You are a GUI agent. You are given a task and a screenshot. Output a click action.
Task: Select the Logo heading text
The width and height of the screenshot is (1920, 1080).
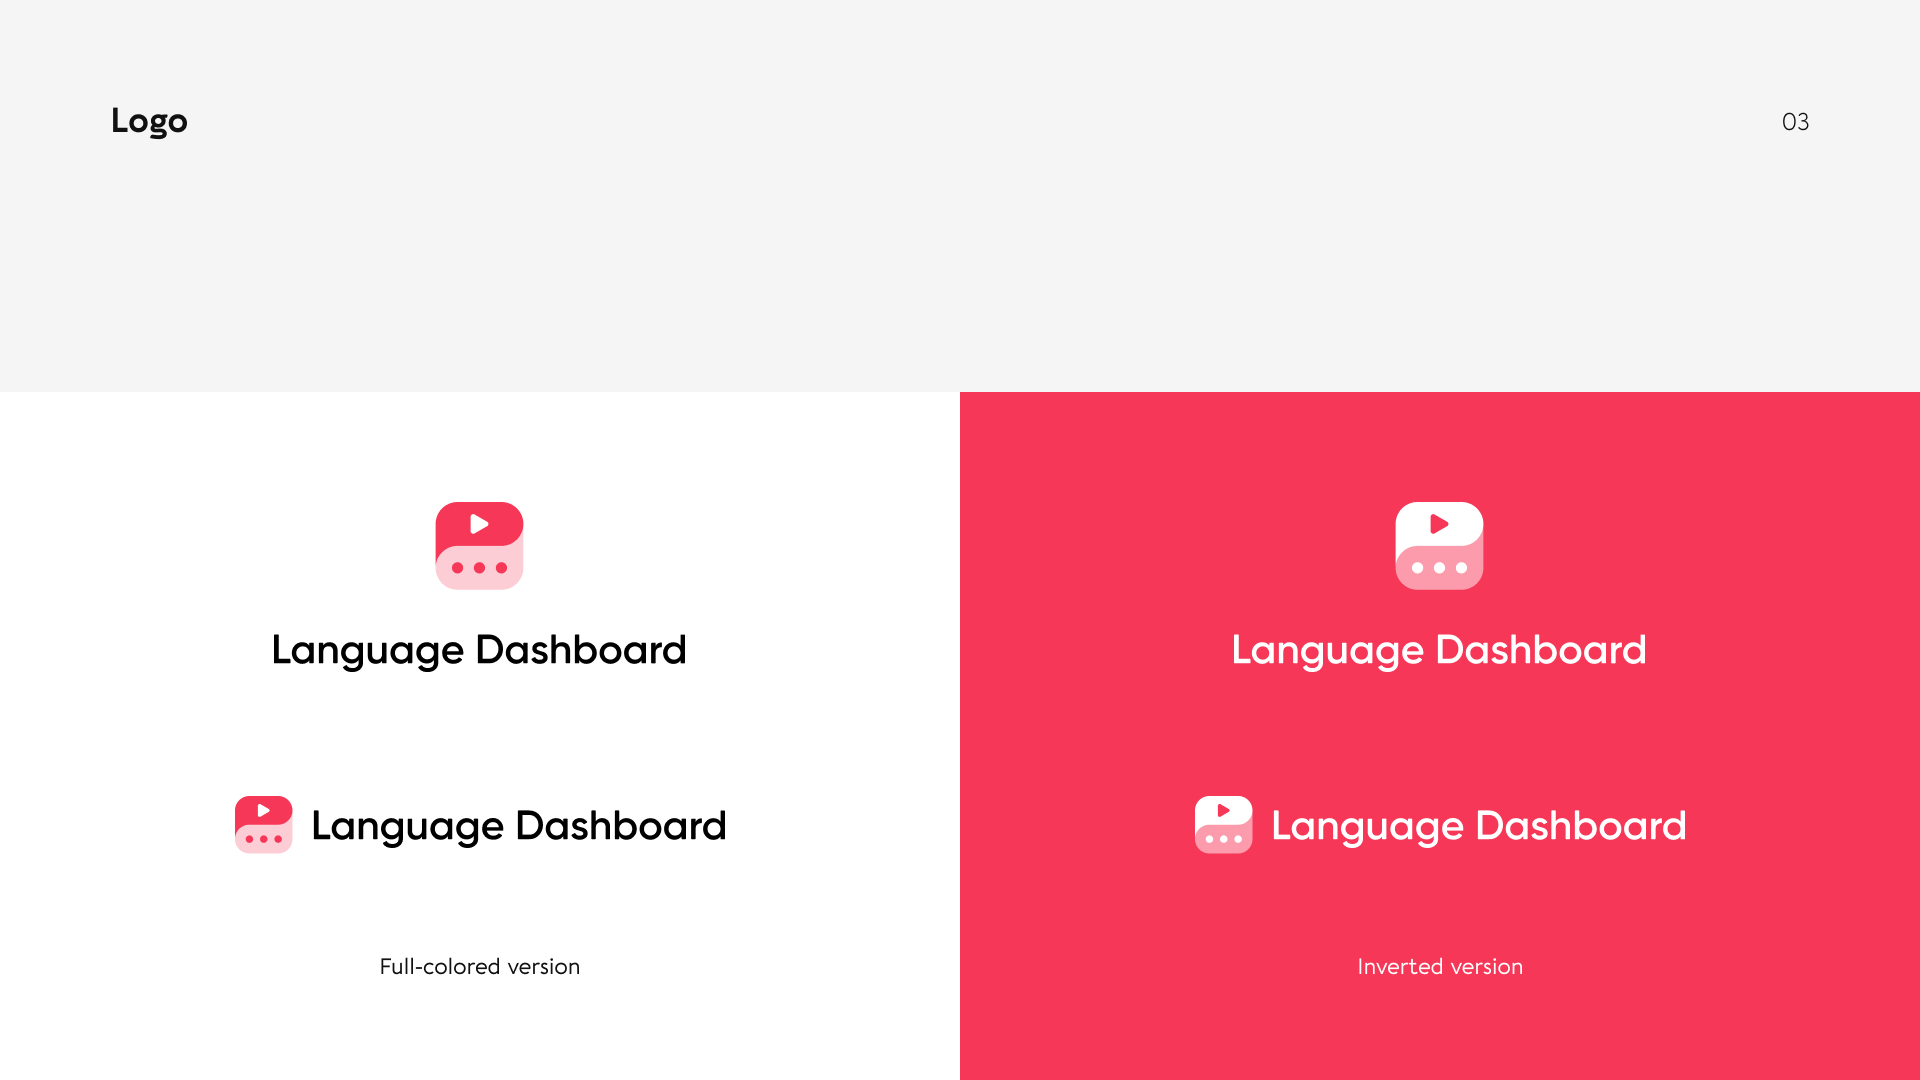click(x=149, y=121)
